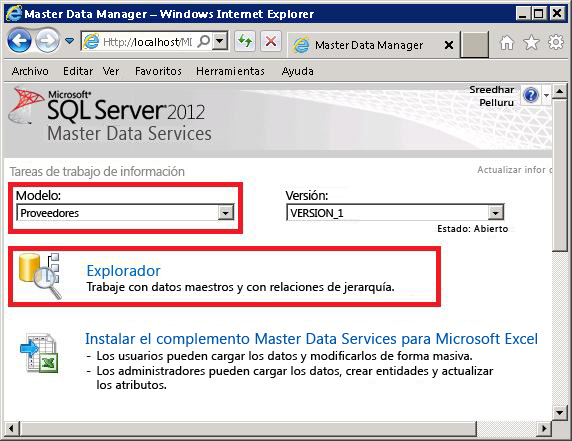
Task: Open the Modelo dropdown showing Proveedores
Action: pos(125,213)
